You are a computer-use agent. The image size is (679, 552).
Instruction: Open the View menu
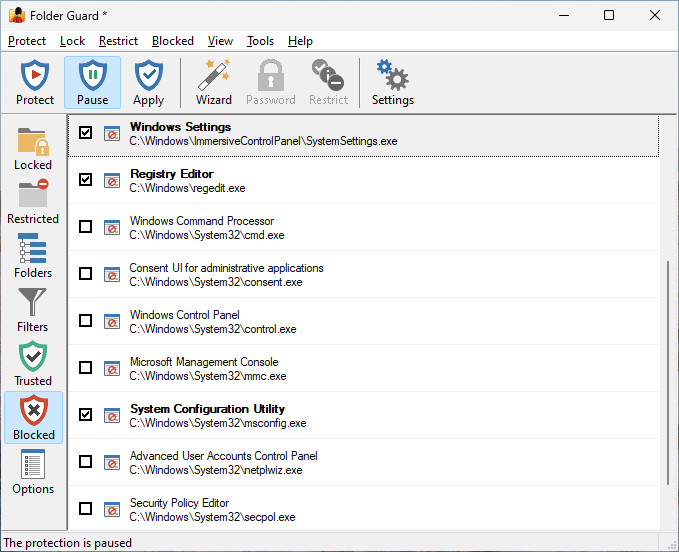[x=220, y=41]
